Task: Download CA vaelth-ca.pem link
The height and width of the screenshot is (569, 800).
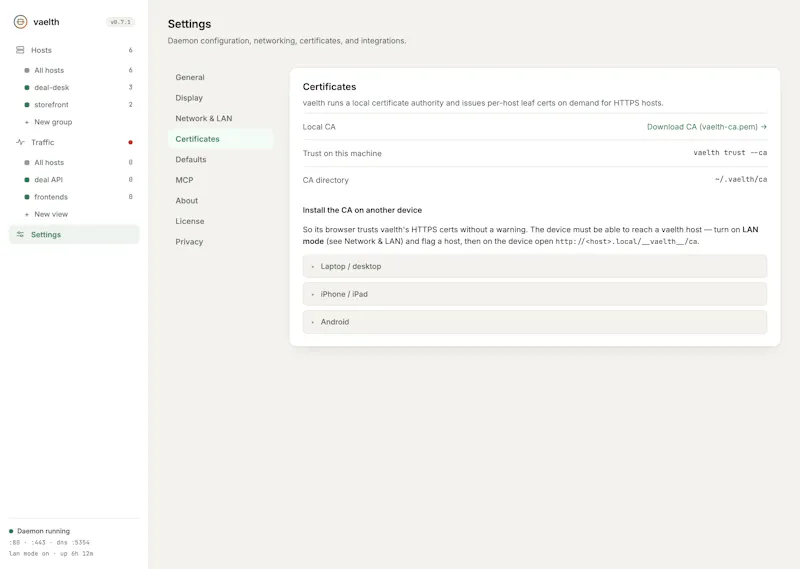Action: (x=707, y=127)
